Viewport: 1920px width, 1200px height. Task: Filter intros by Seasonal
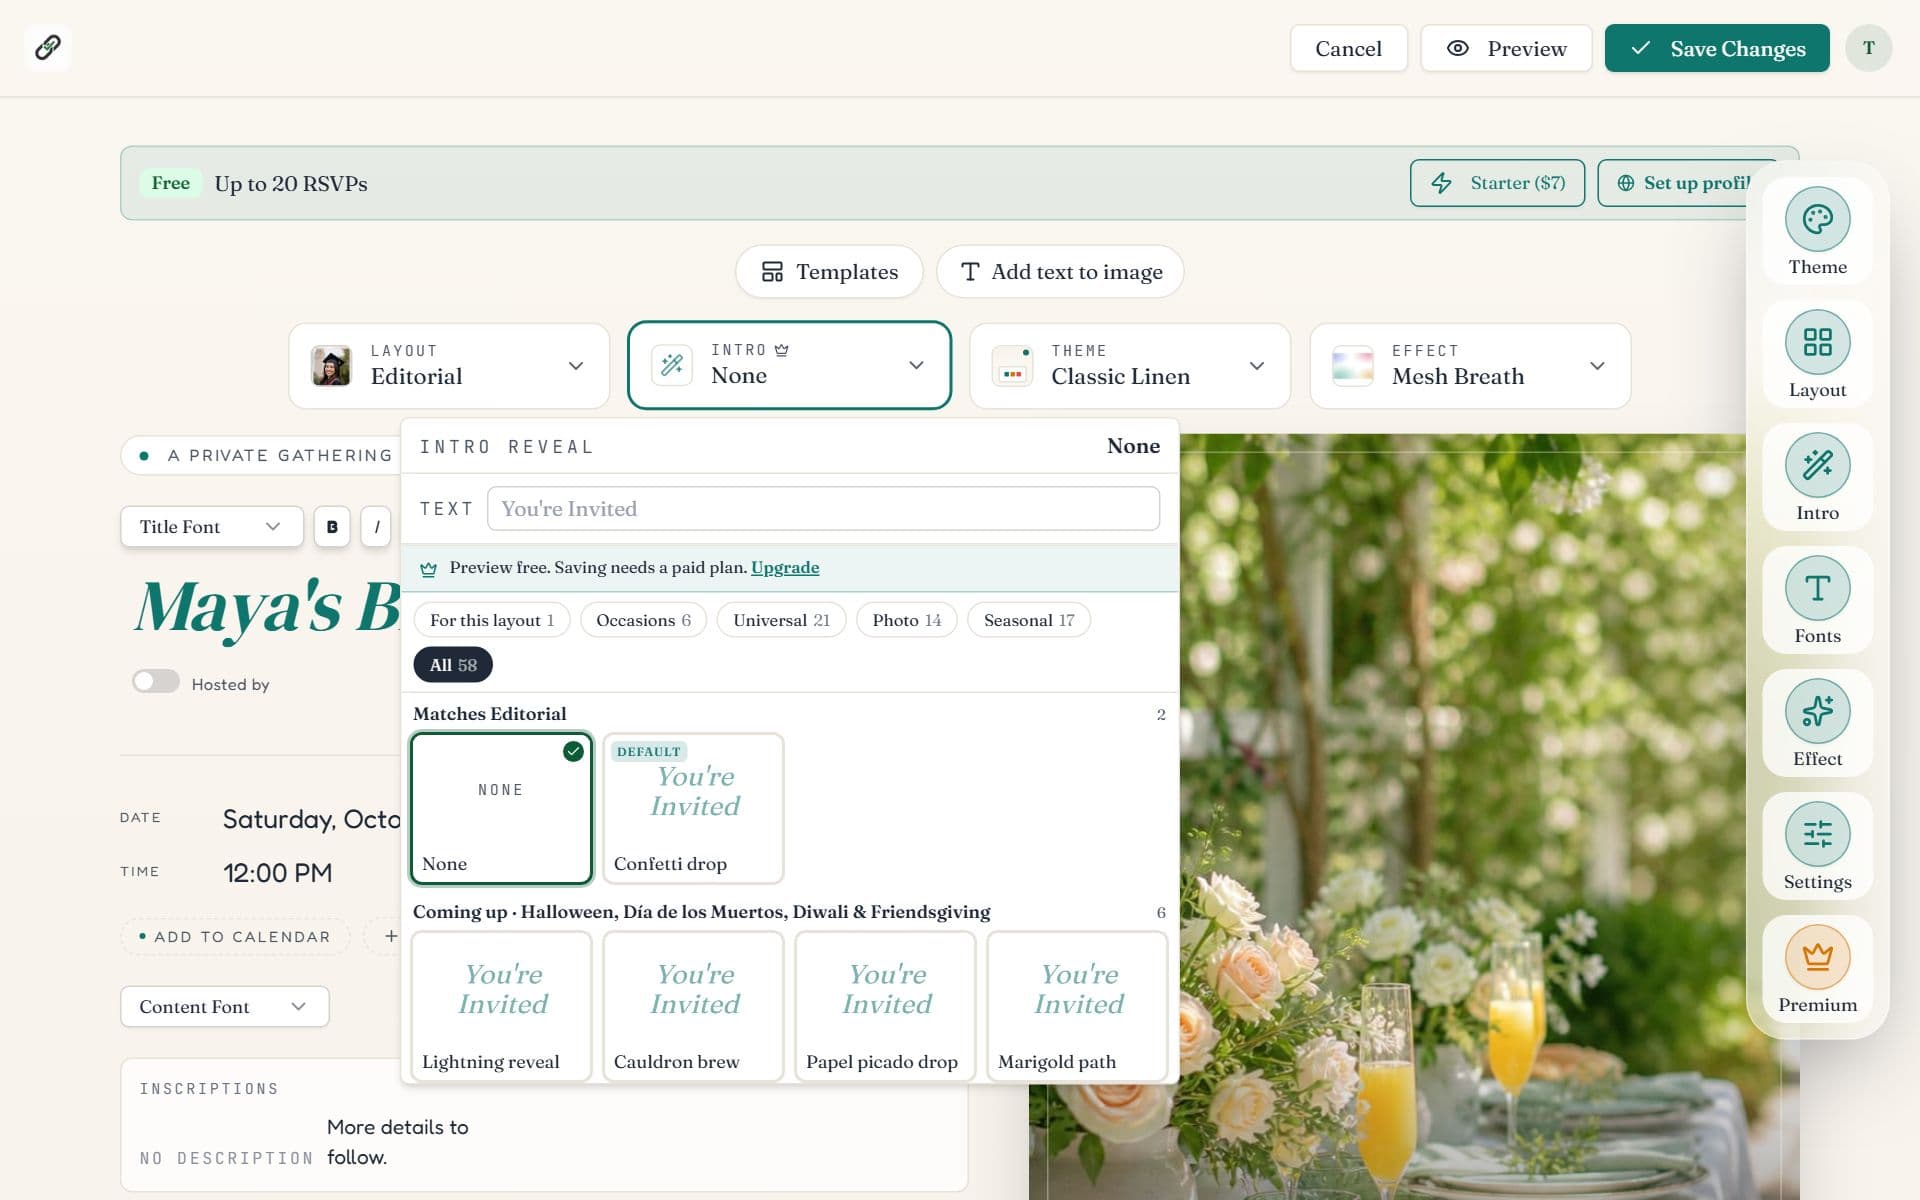coord(1028,620)
